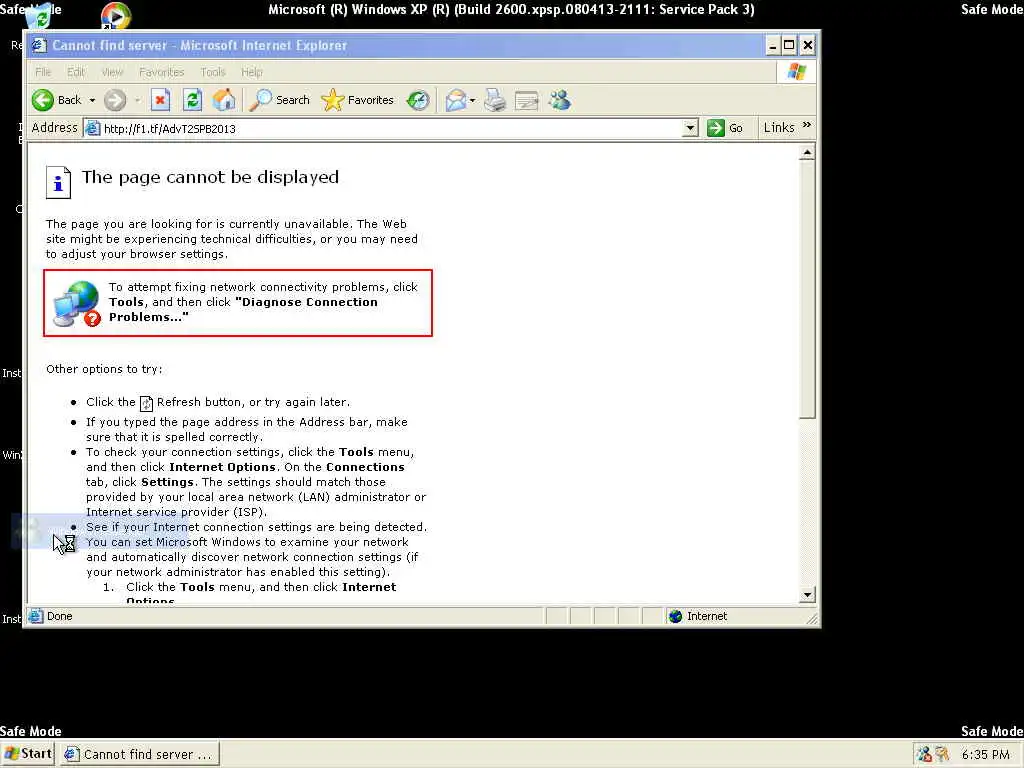Minimize the Internet Explorer window
This screenshot has width=1024, height=768.
pyautogui.click(x=773, y=45)
